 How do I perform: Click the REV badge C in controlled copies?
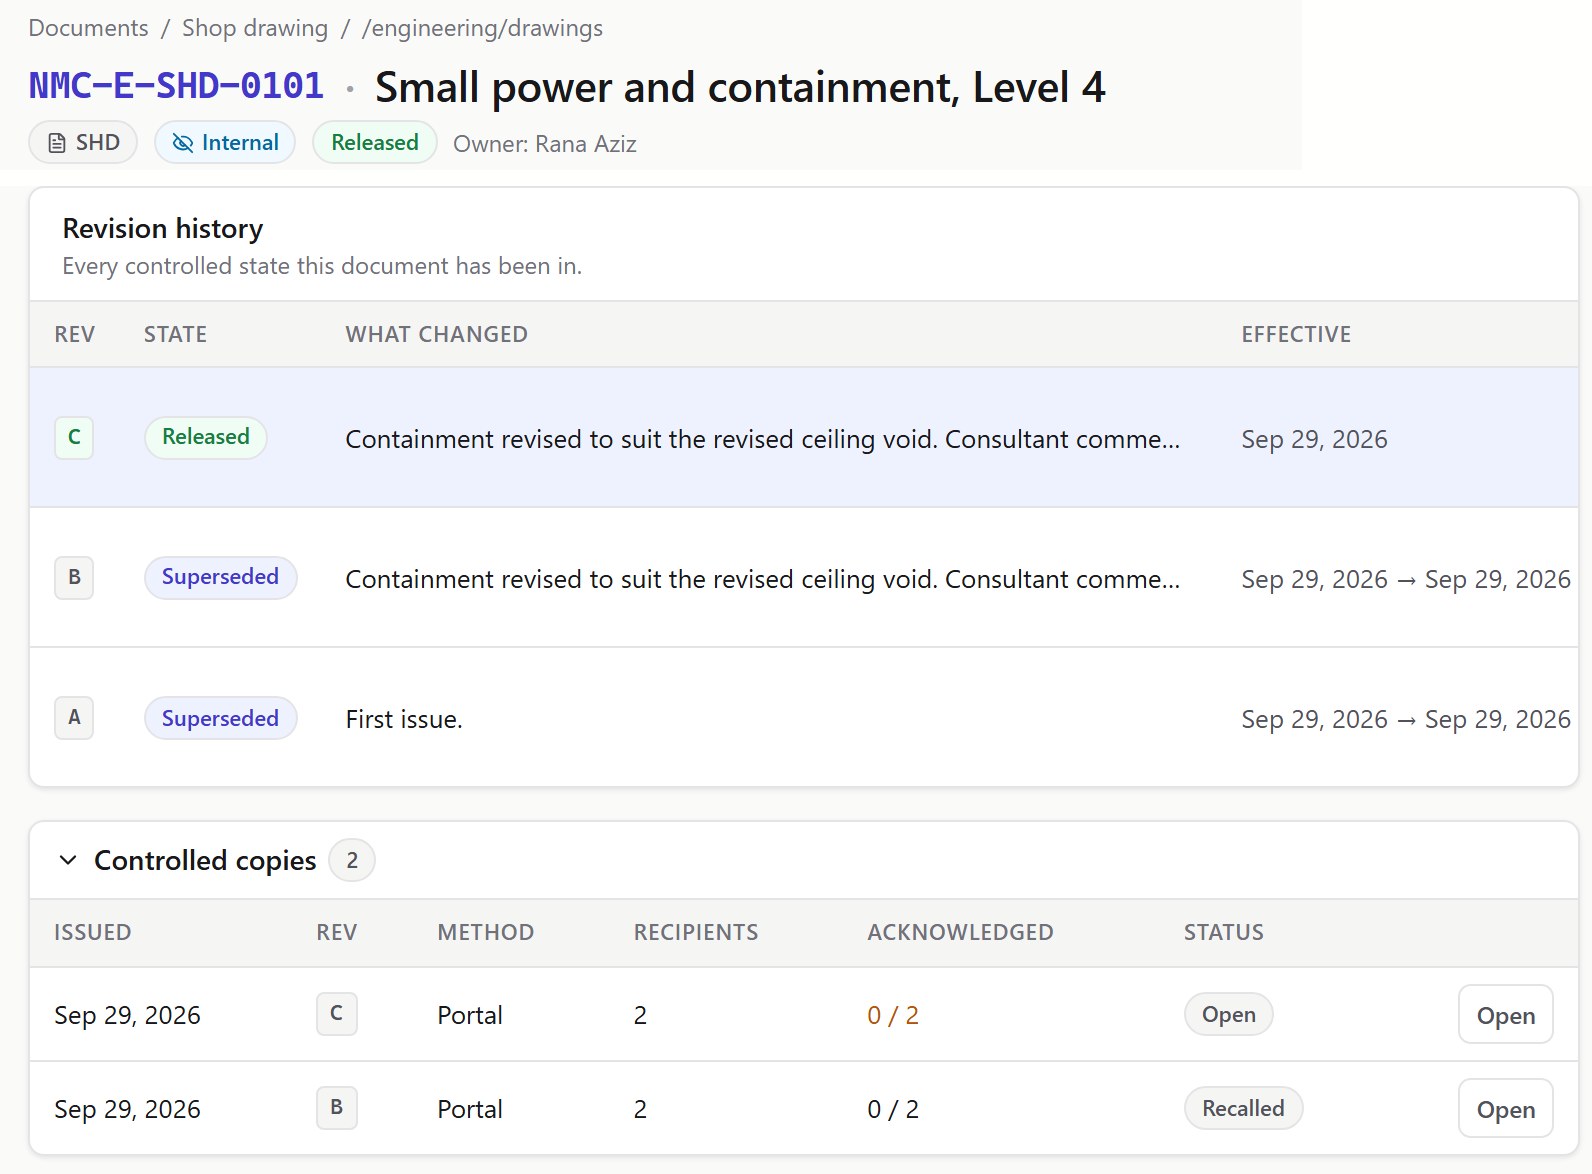[x=337, y=1014]
